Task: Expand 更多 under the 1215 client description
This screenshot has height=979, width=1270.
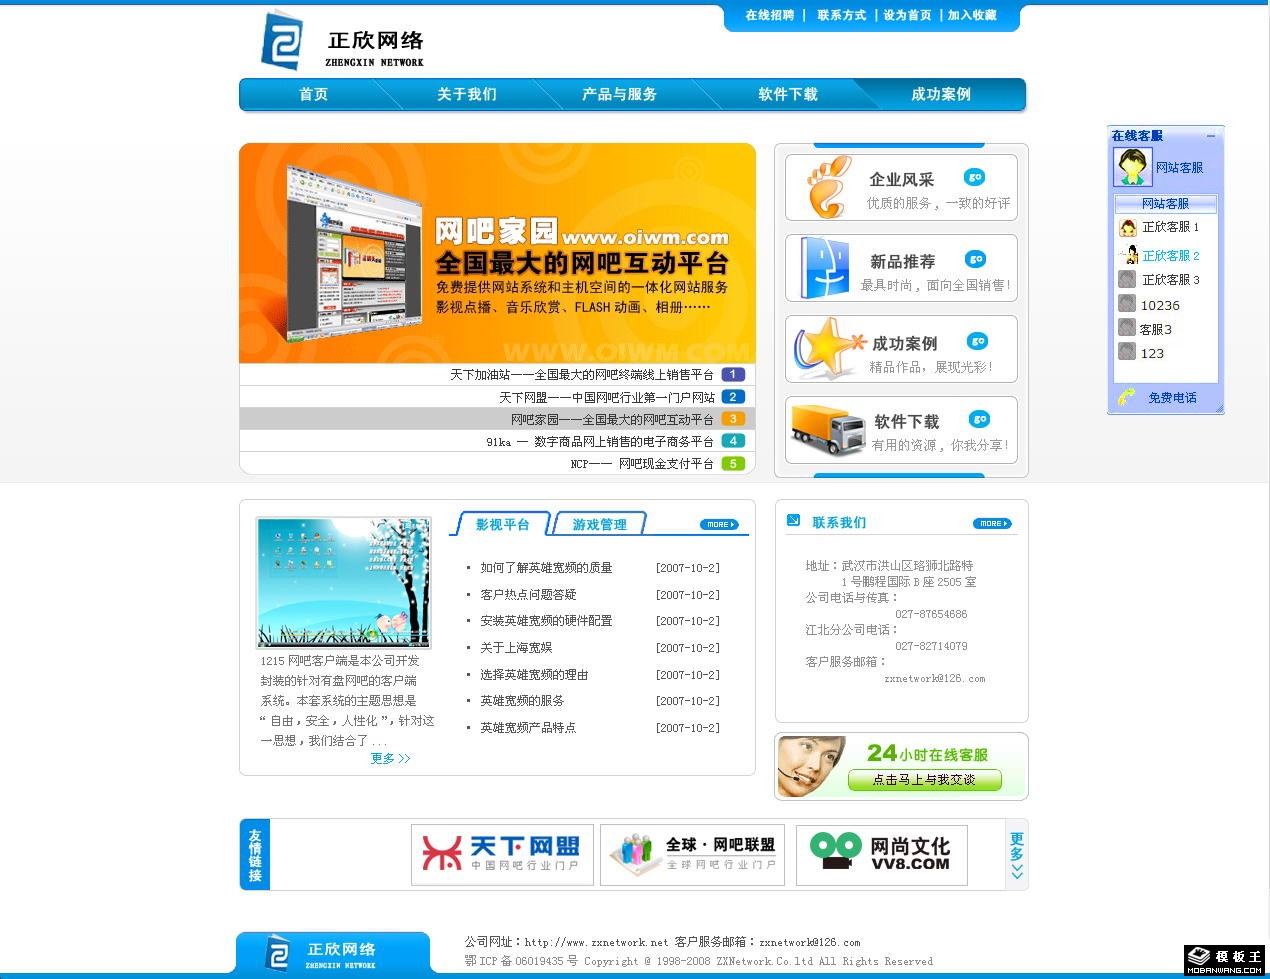Action: coord(390,759)
